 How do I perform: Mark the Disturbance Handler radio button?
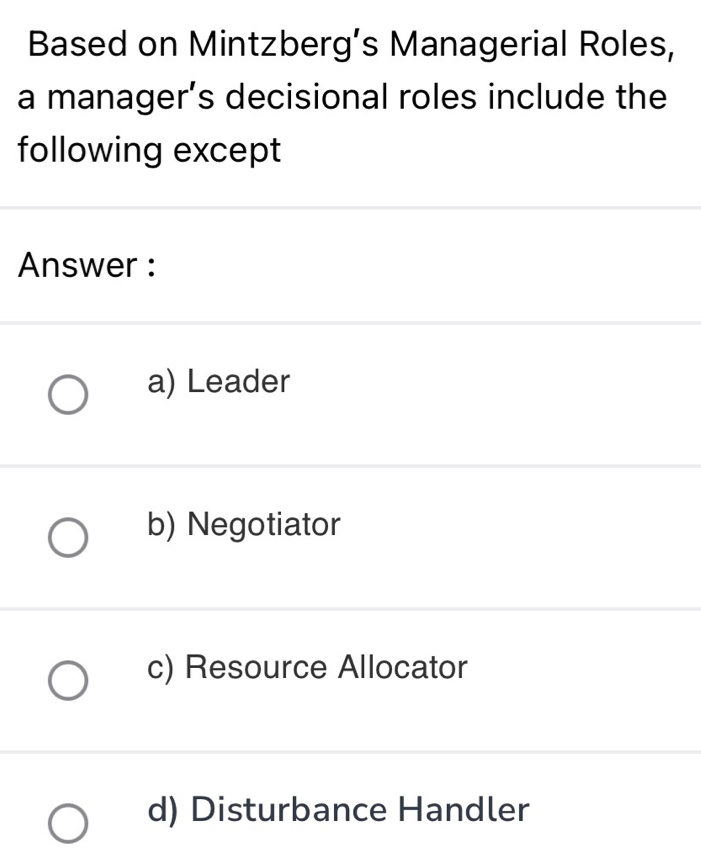(x=68, y=823)
